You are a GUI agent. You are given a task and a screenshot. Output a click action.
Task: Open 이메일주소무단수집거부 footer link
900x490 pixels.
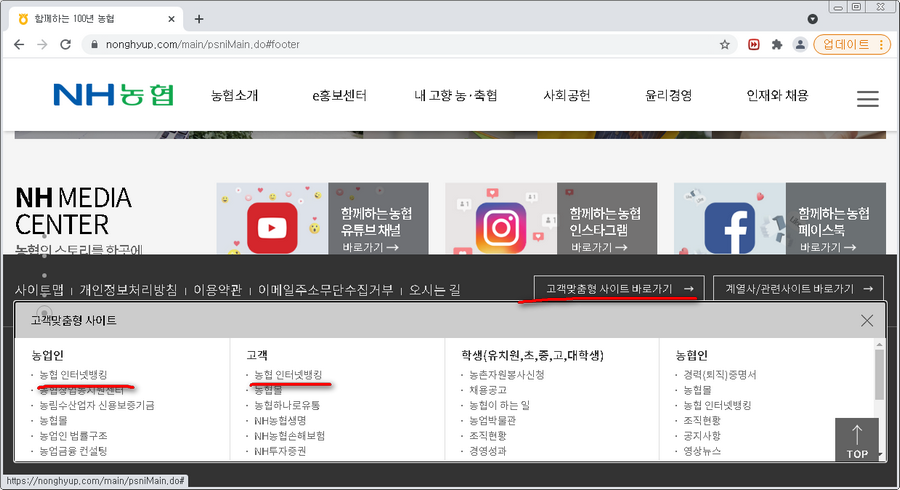coord(325,290)
